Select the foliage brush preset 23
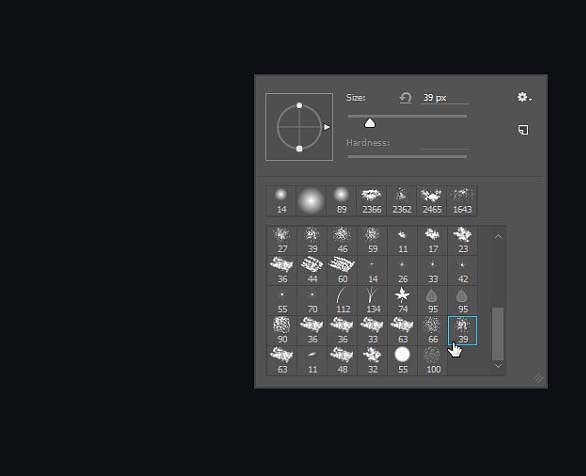Image resolution: width=586 pixels, height=476 pixels. tap(463, 241)
